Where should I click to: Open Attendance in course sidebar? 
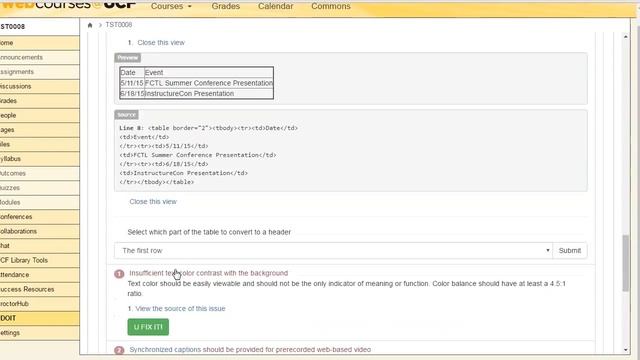tap(40, 275)
